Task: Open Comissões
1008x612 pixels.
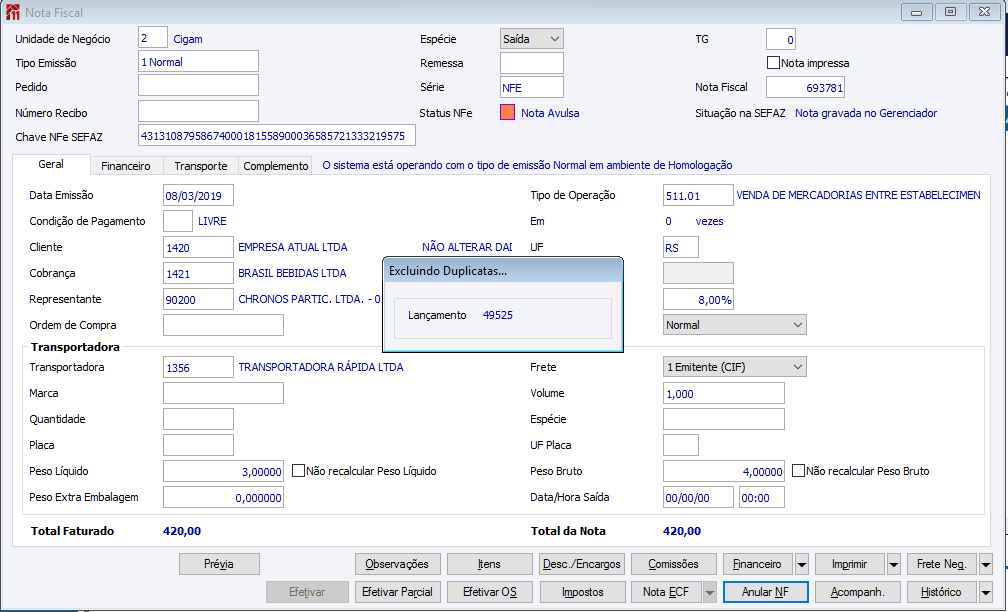Action: click(x=673, y=564)
